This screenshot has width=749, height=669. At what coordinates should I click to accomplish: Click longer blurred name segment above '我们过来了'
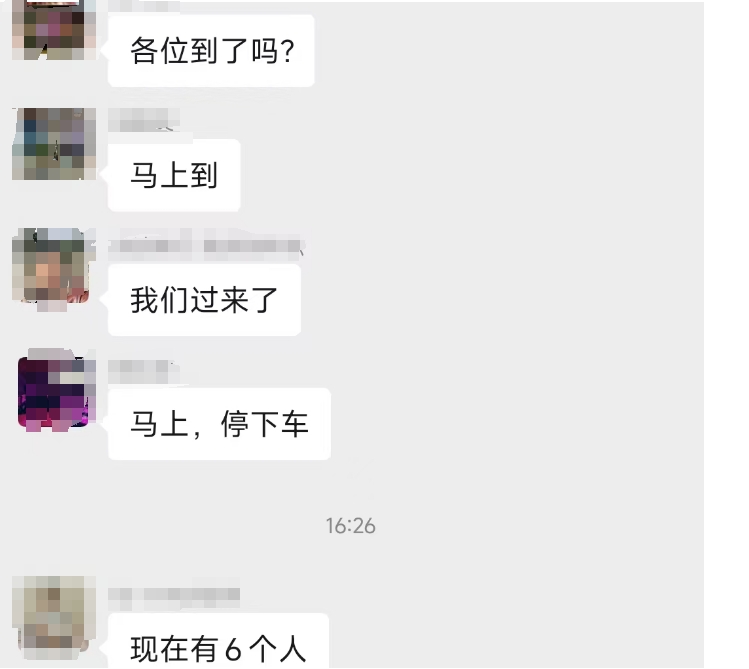click(x=252, y=245)
